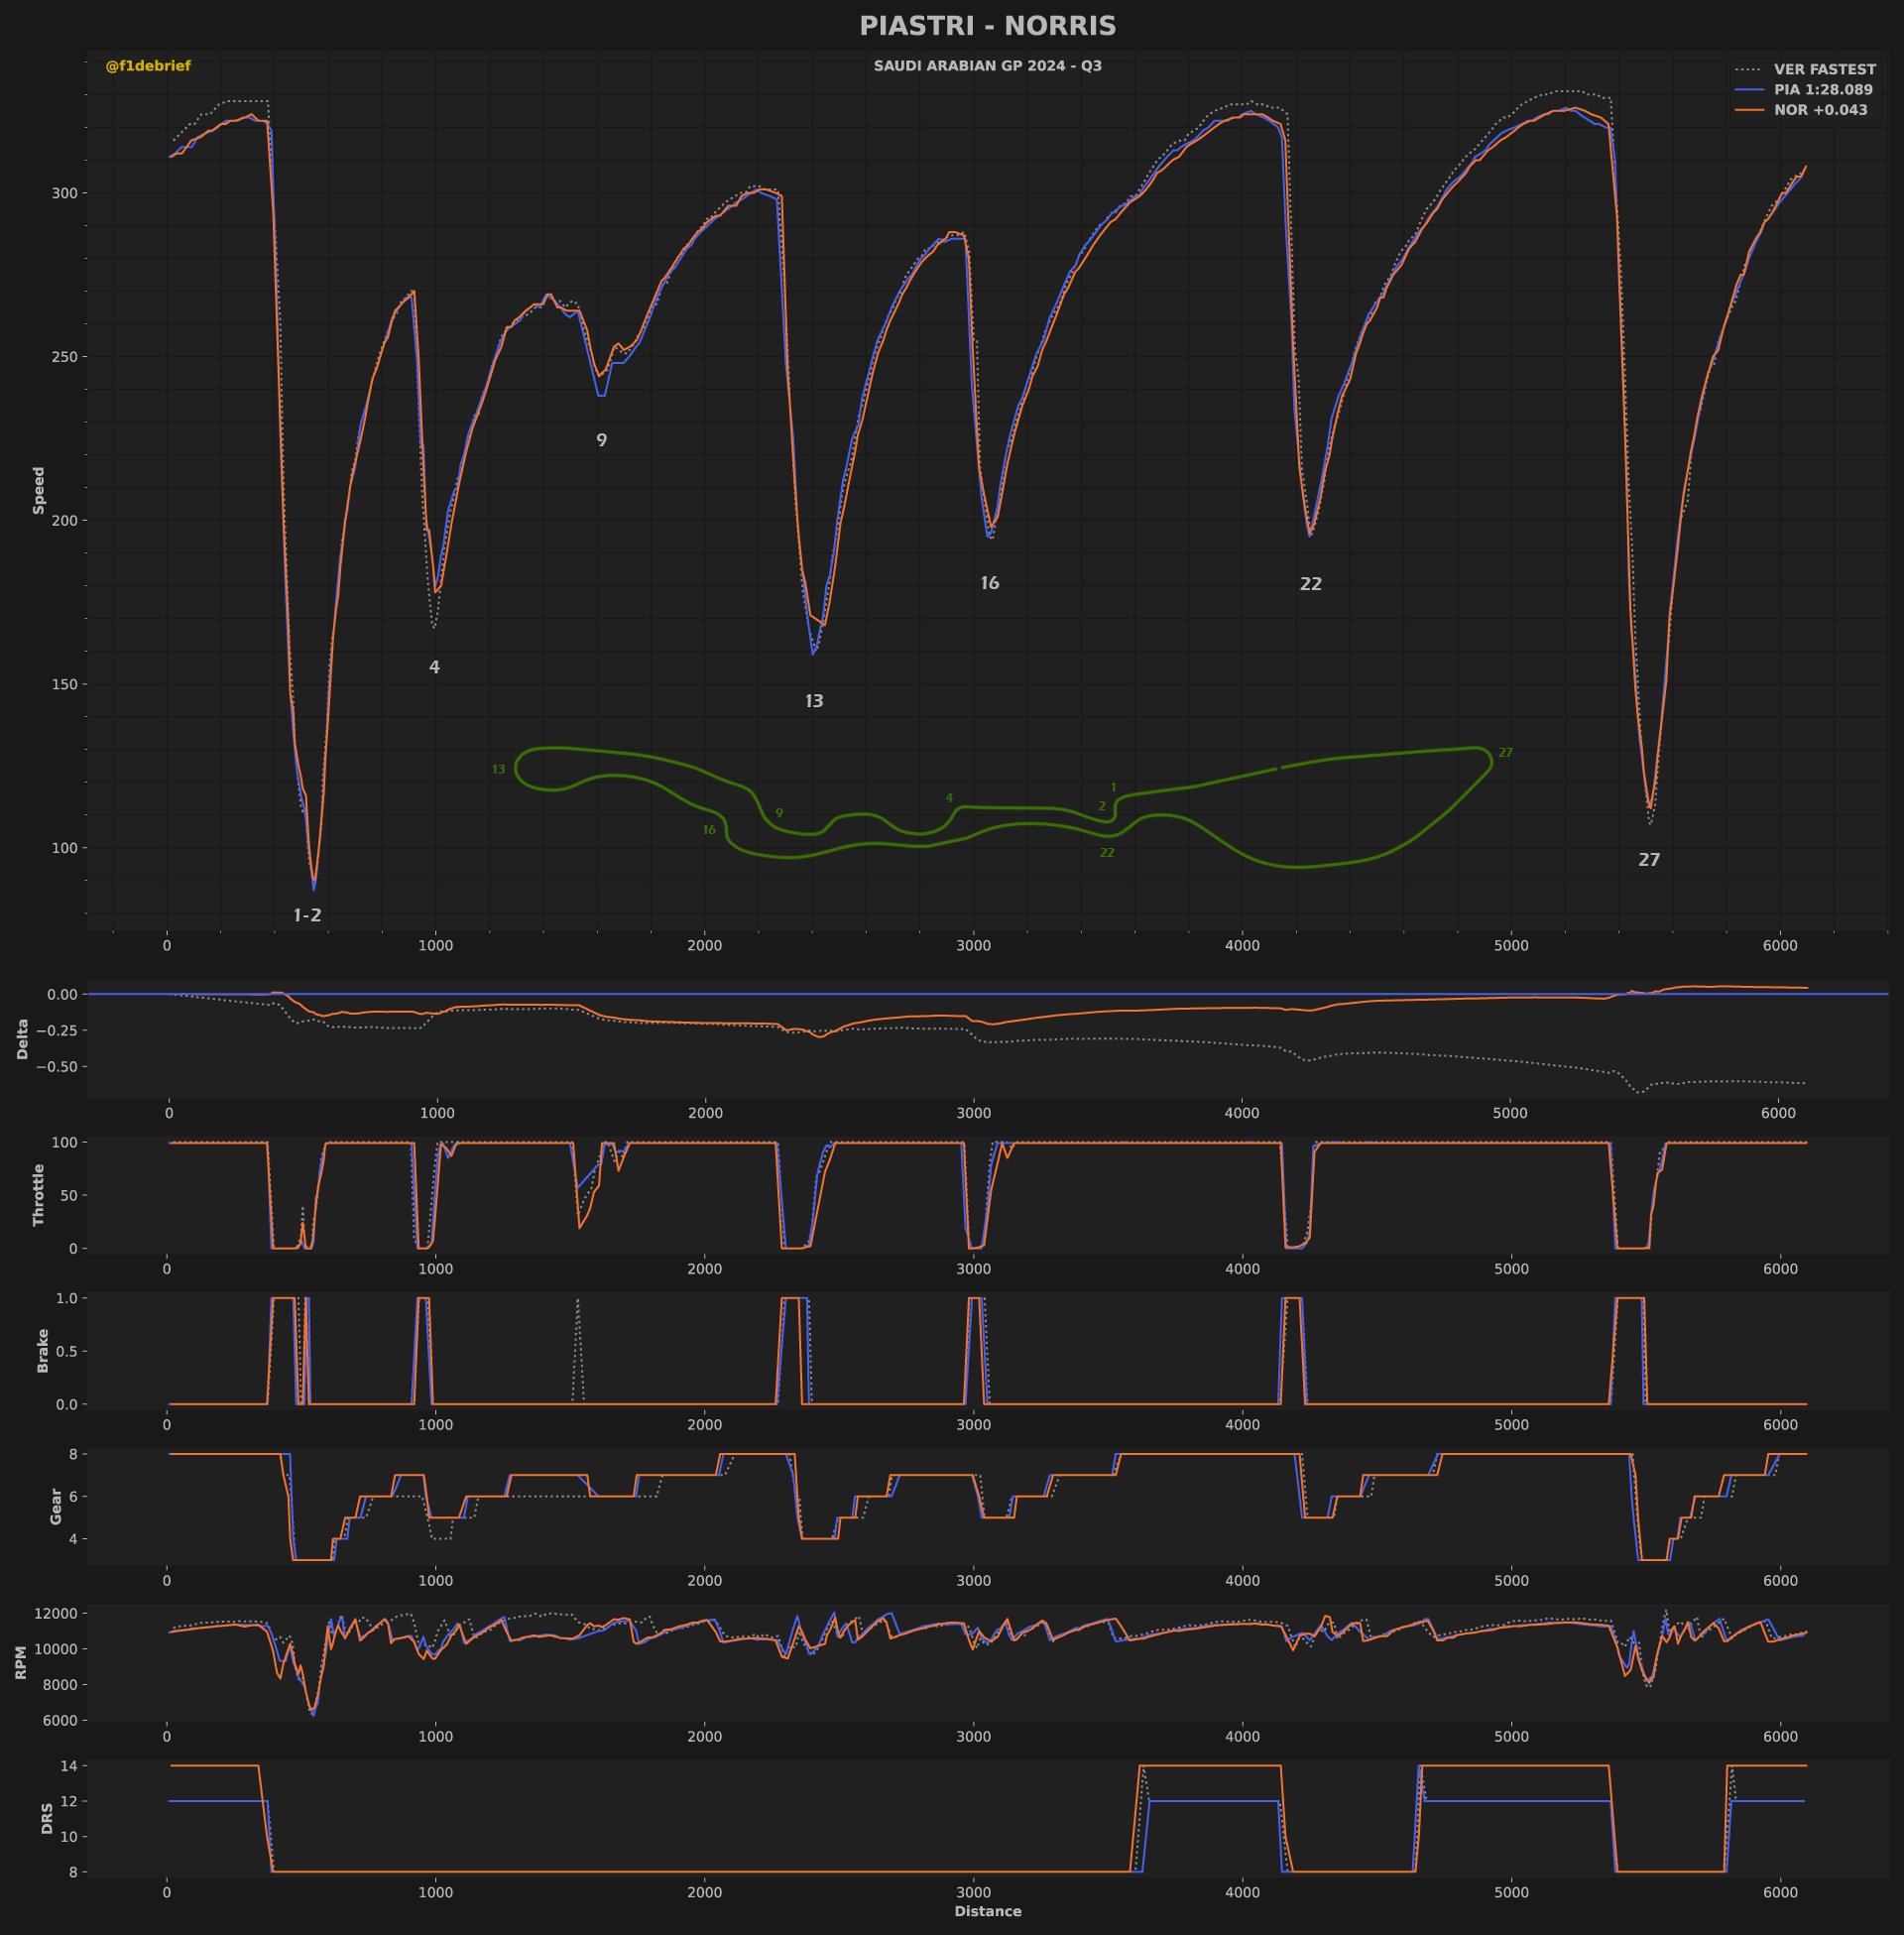
Task: Click the green 13 marker on the track map
Action: coord(498,770)
